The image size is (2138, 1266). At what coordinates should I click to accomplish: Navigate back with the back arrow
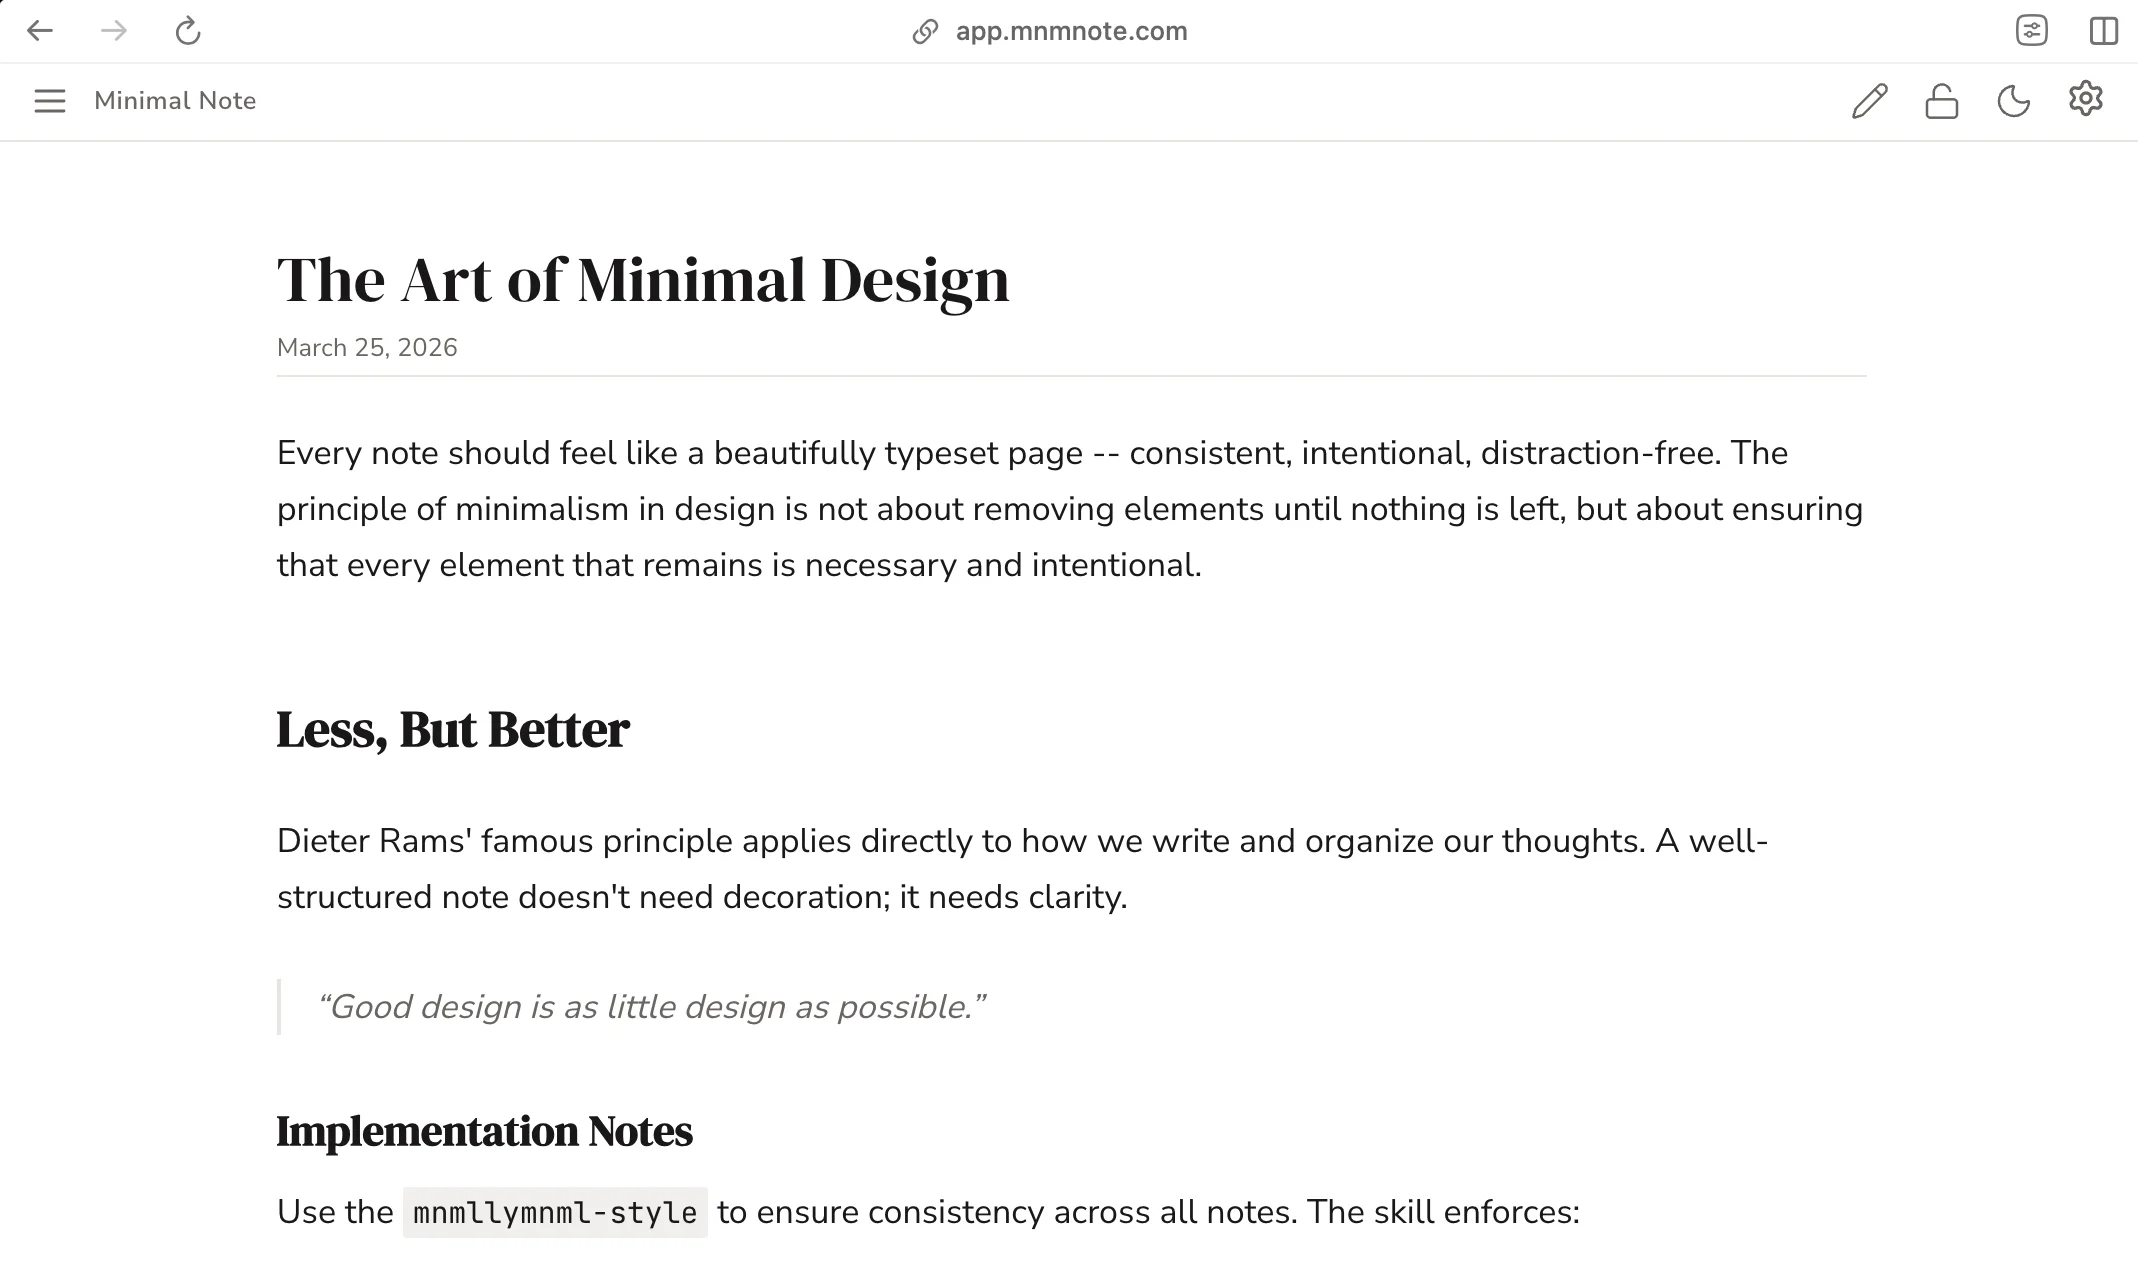[x=40, y=31]
